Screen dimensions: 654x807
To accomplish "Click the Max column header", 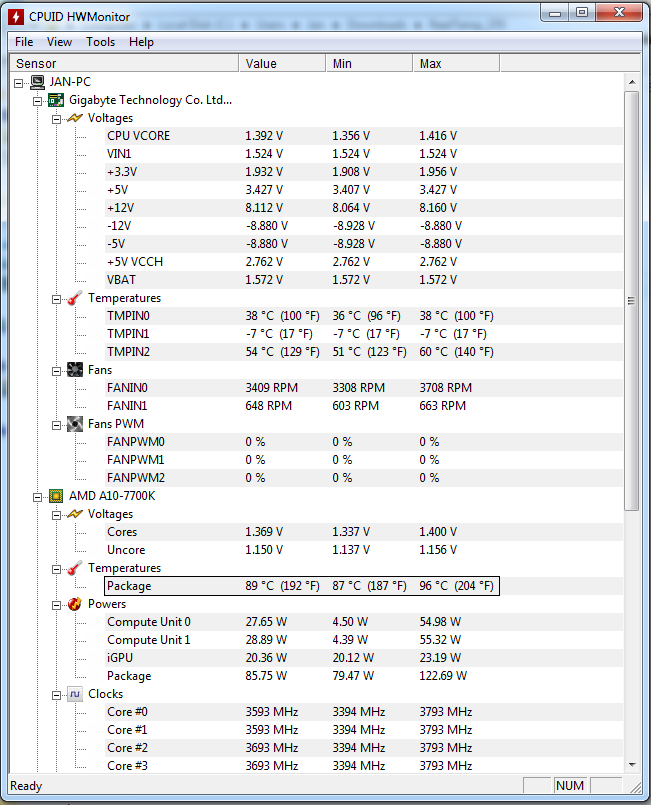I will pyautogui.click(x=456, y=63).
